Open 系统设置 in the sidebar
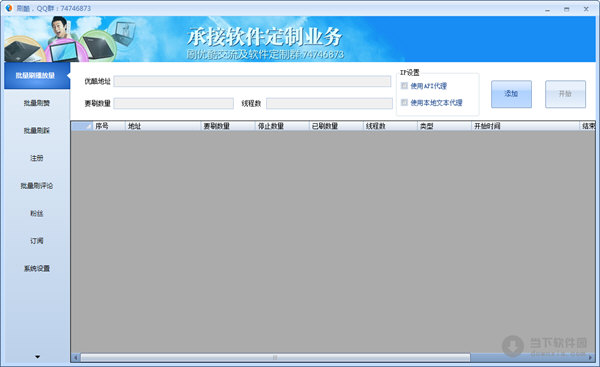 click(37, 268)
